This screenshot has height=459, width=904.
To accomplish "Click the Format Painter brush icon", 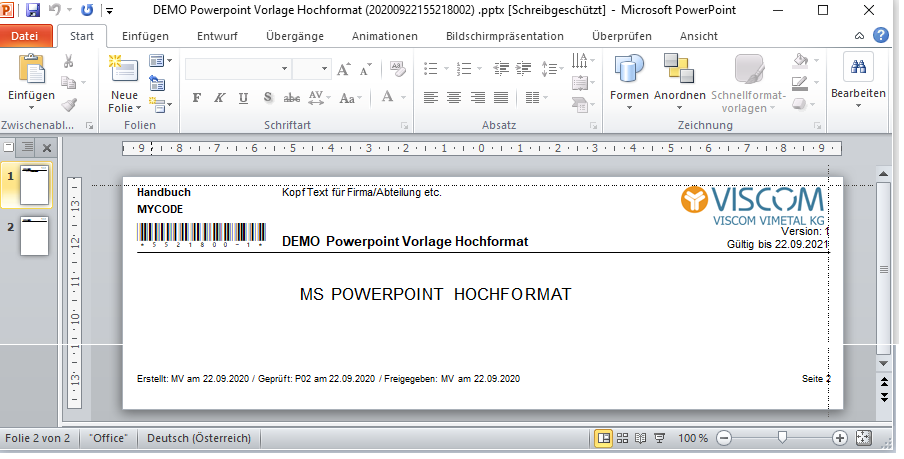I will click(x=69, y=104).
